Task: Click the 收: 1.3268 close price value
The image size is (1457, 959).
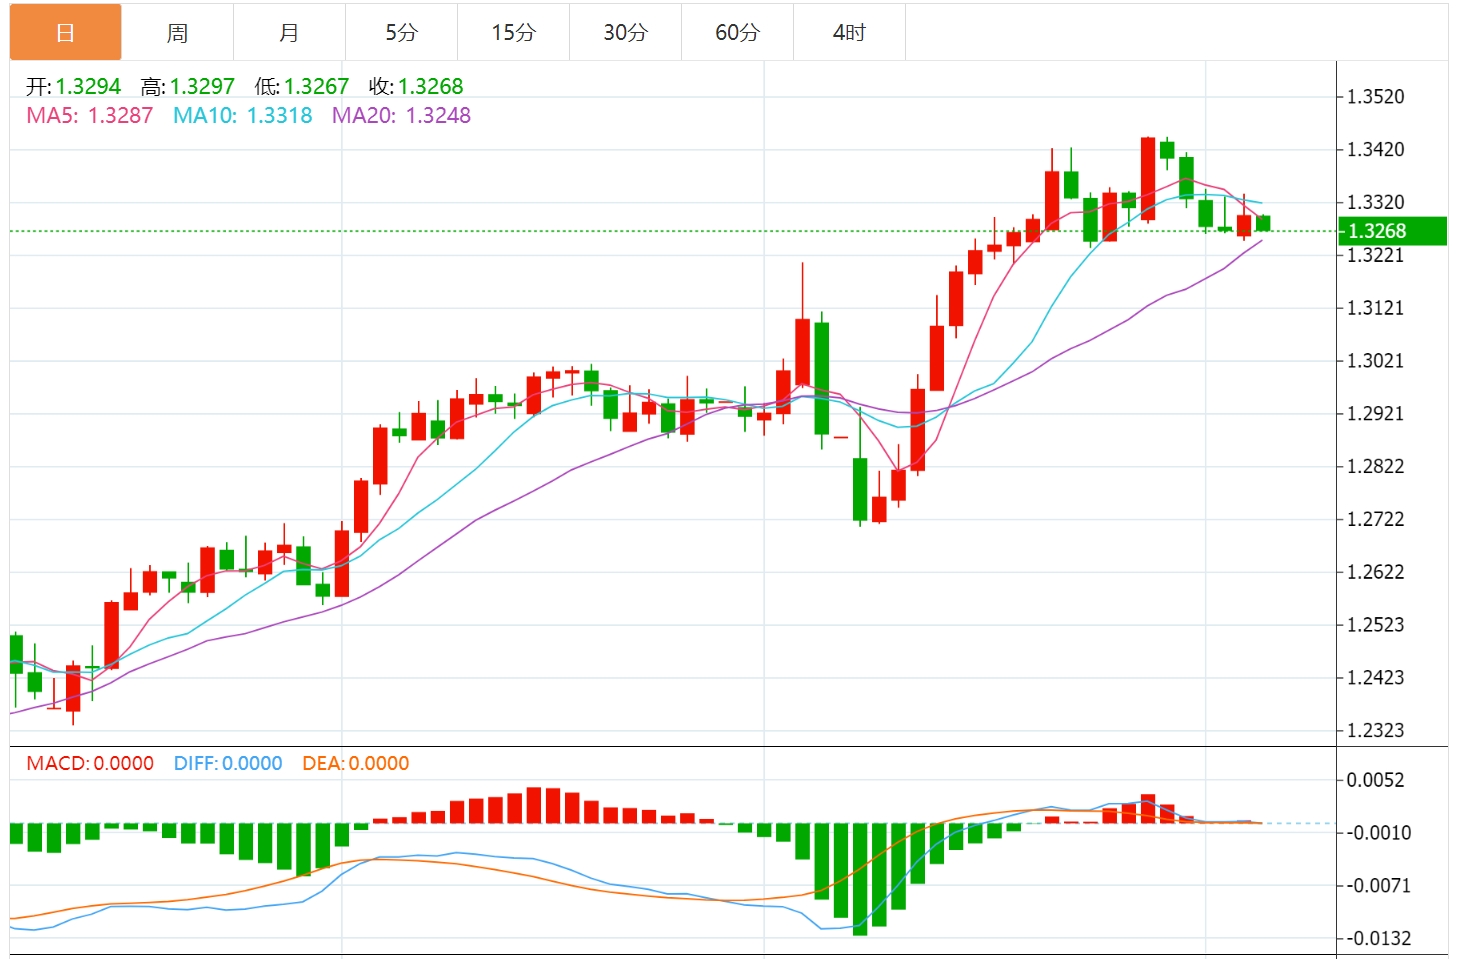Action: pos(416,87)
